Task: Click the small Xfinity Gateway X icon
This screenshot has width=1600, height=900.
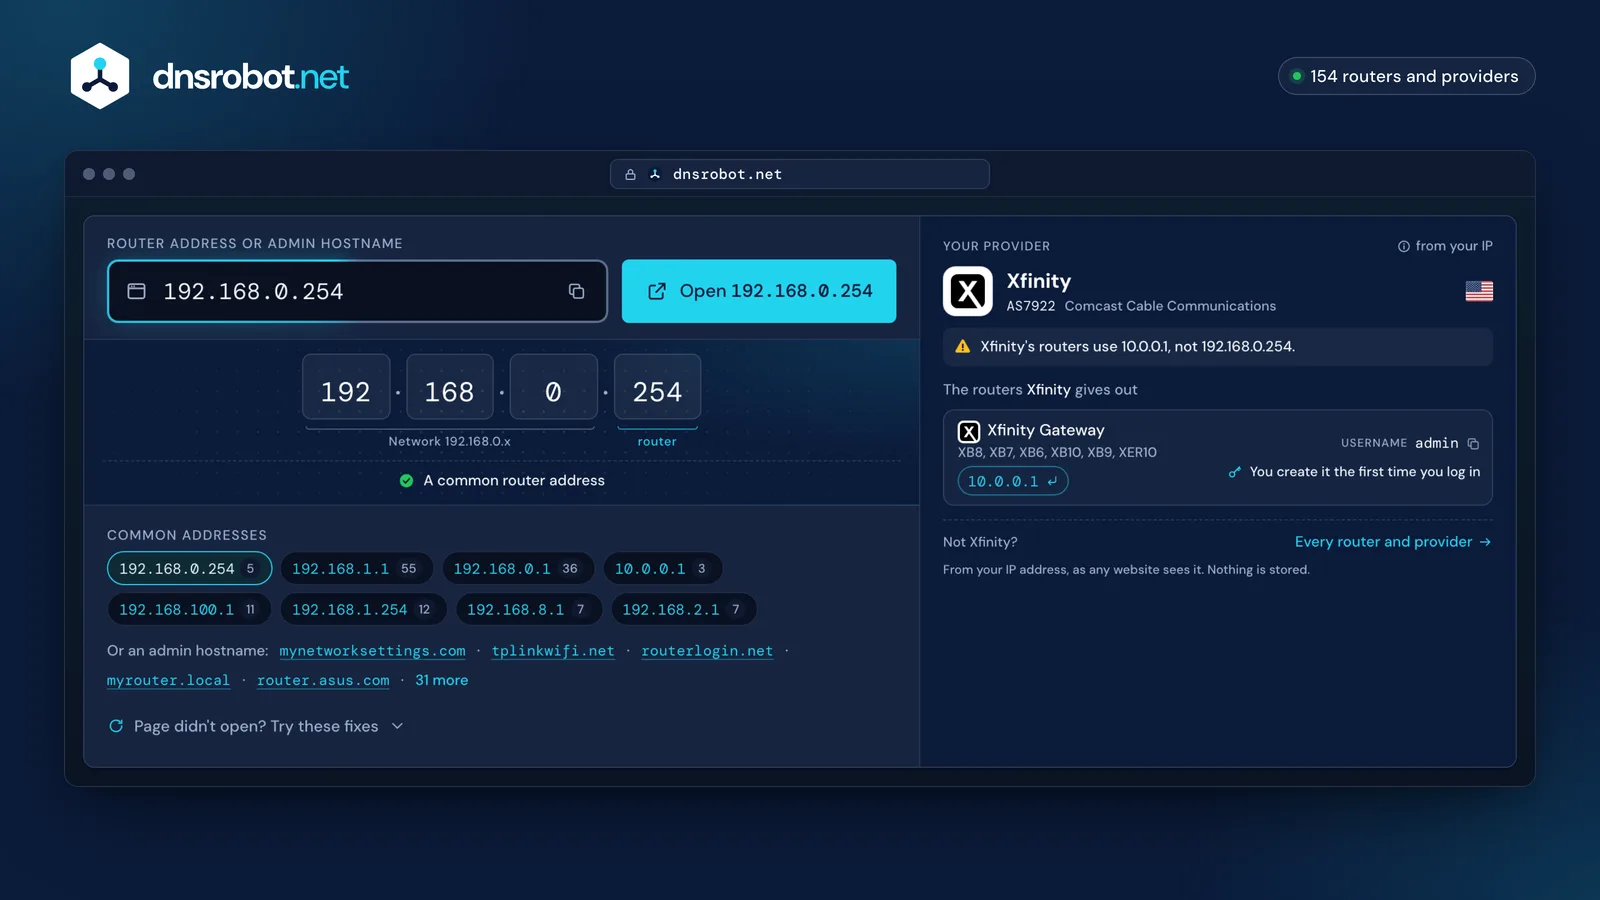Action: 969,431
